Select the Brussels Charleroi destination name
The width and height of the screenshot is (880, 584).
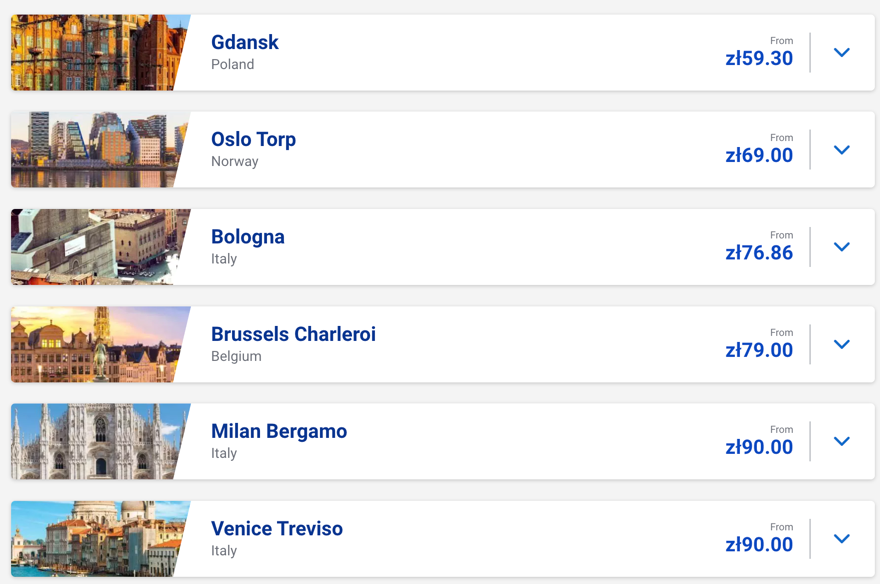[293, 334]
